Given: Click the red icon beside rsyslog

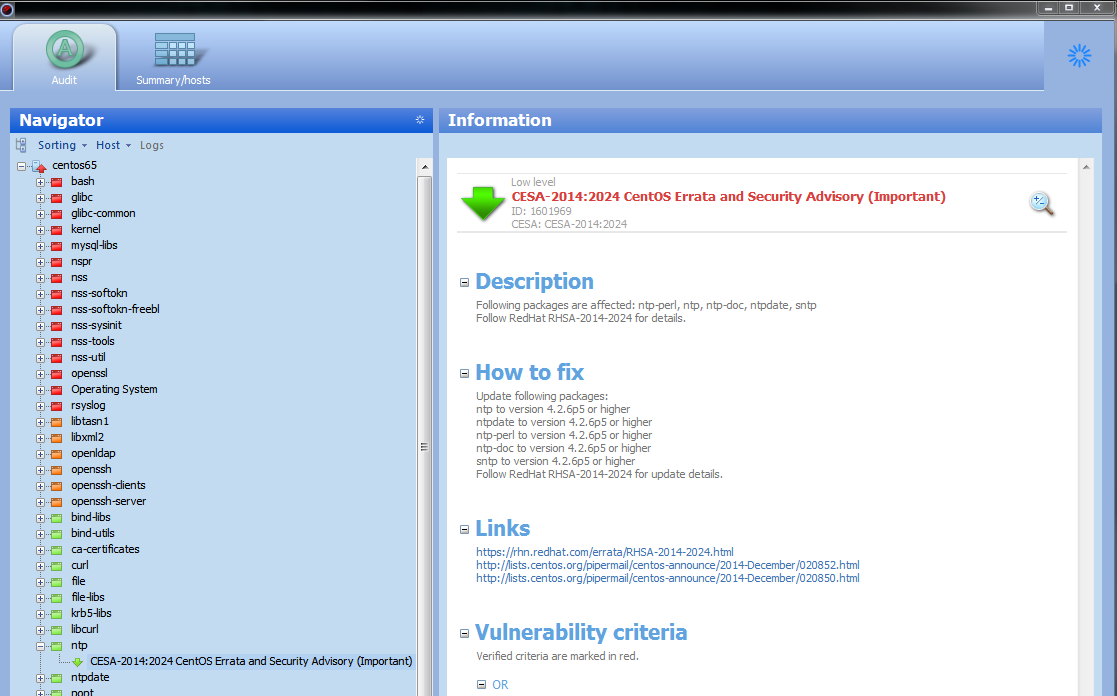Looking at the screenshot, I should [x=56, y=406].
